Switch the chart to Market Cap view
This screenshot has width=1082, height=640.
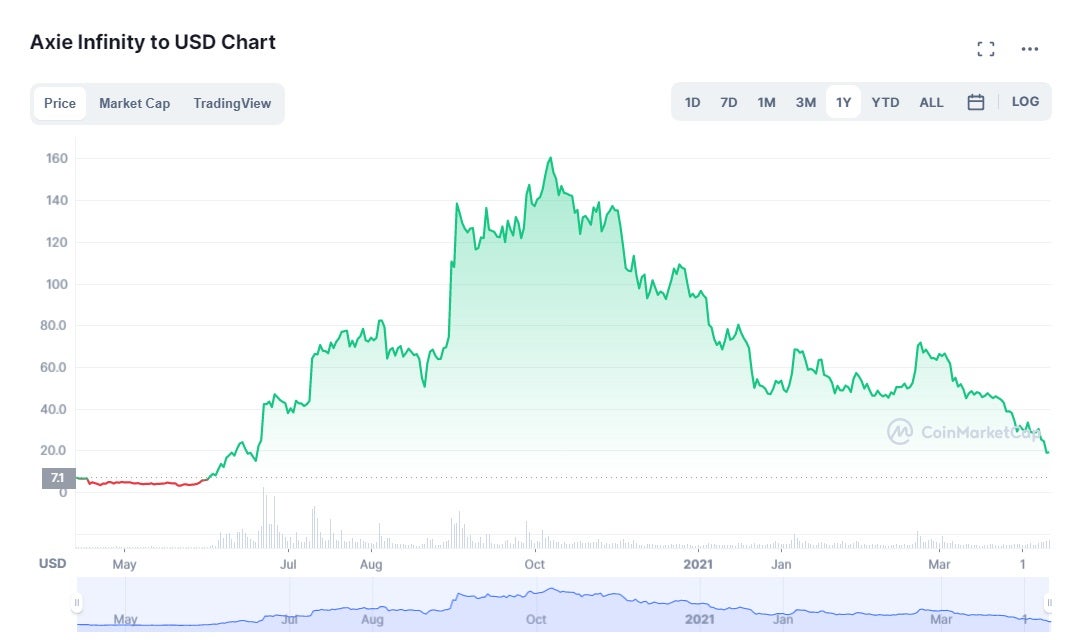(x=134, y=103)
